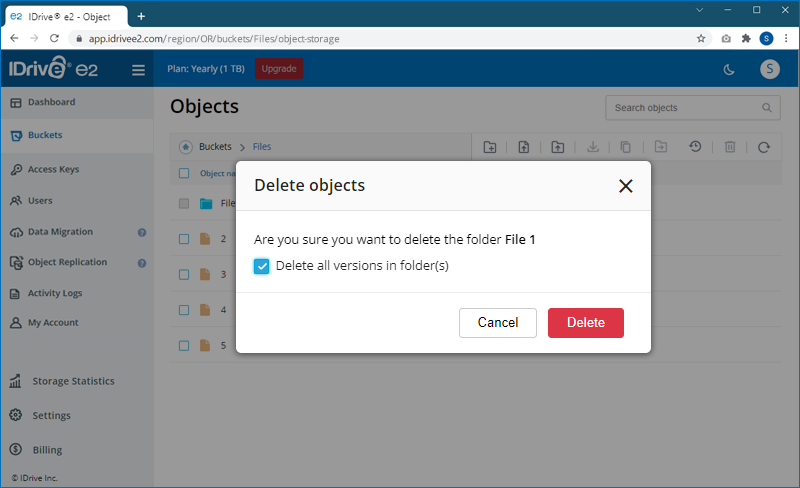Click the upload folder icon
800x488 pixels.
tap(558, 147)
